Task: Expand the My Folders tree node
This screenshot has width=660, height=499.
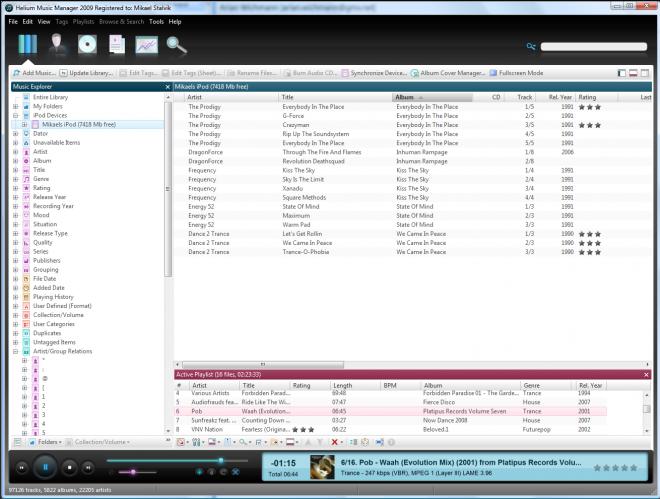Action: point(16,106)
